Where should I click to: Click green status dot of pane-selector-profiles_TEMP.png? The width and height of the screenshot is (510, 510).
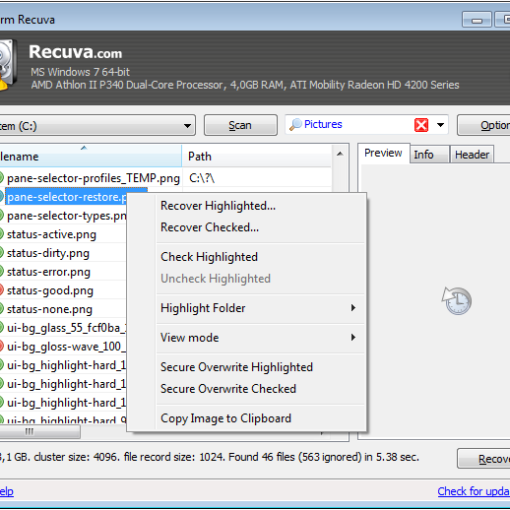[1, 178]
